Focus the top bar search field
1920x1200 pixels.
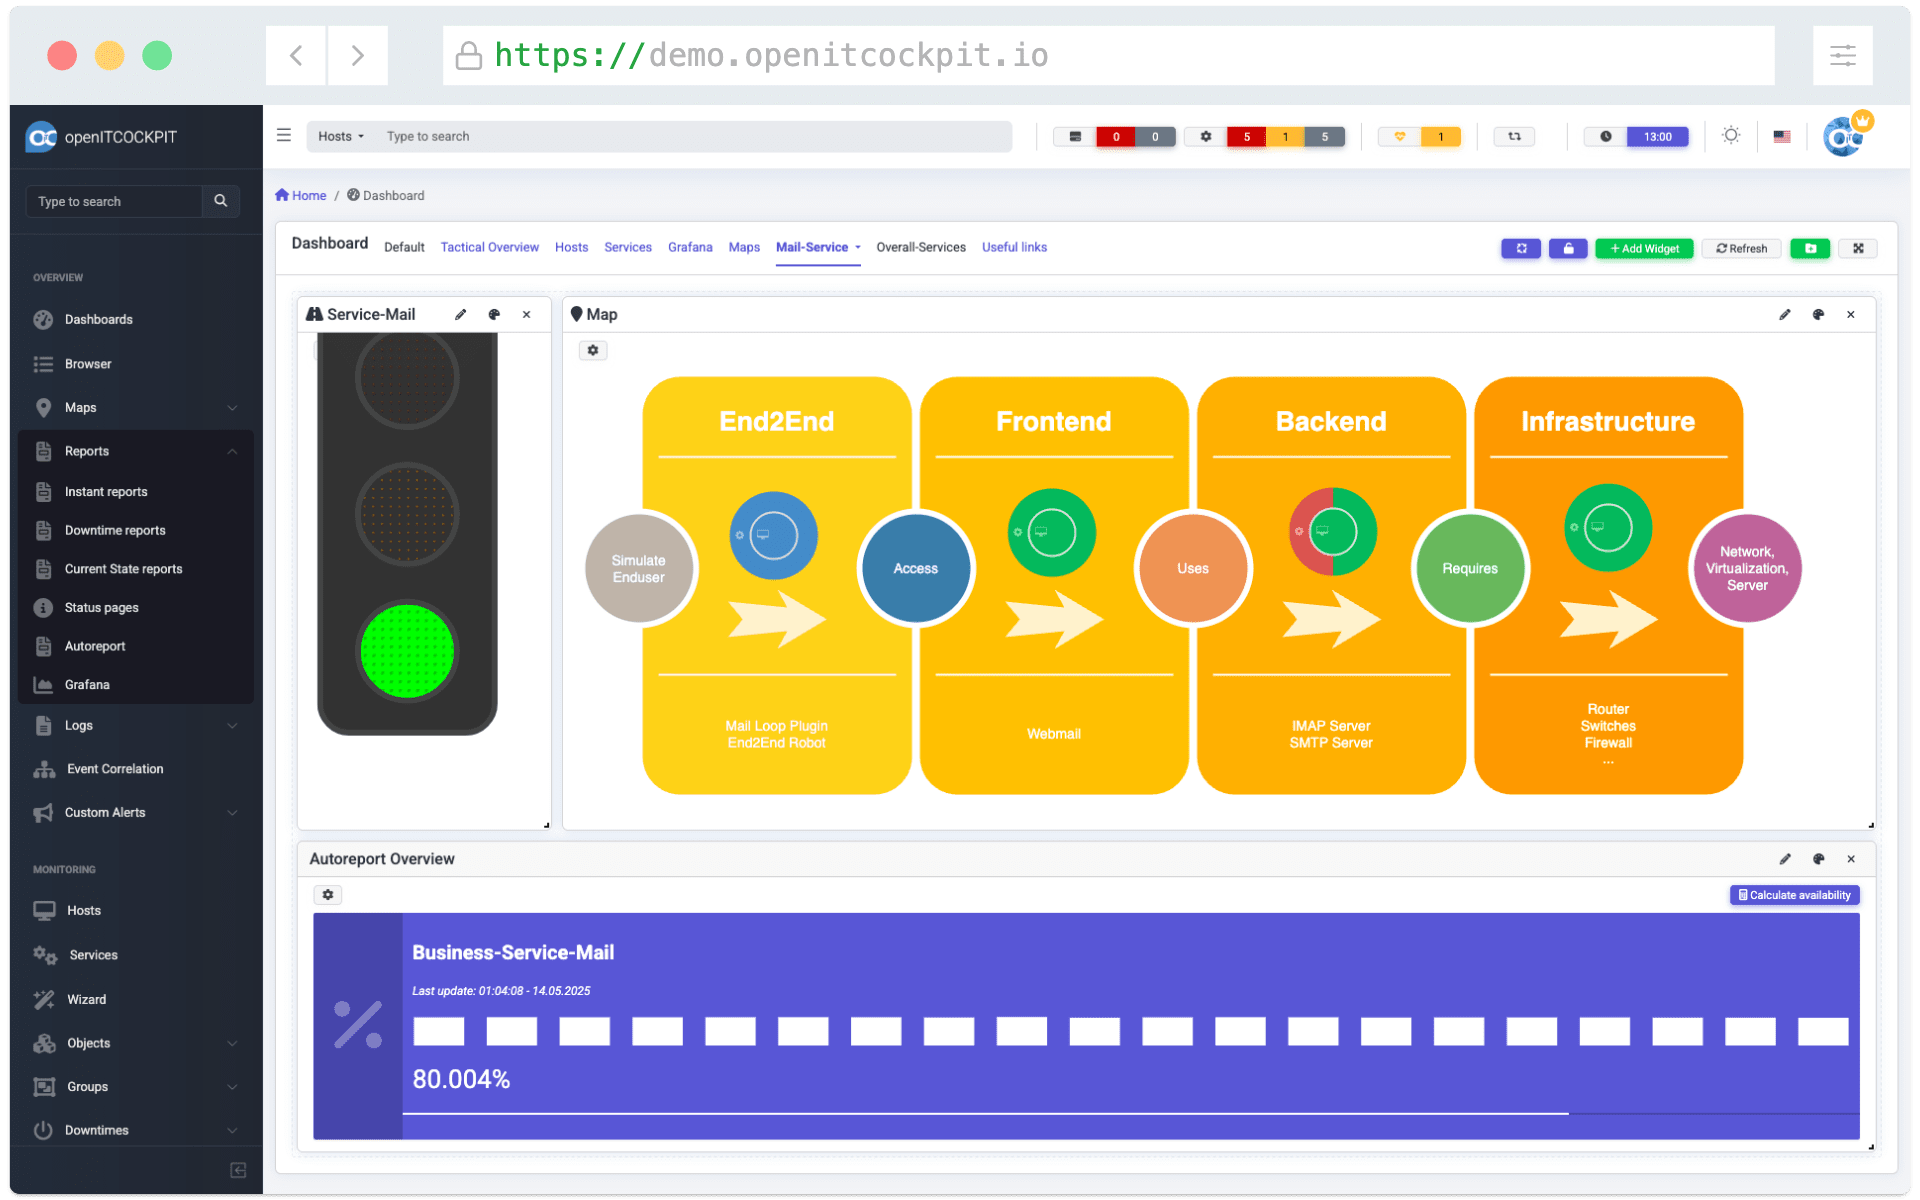click(694, 137)
